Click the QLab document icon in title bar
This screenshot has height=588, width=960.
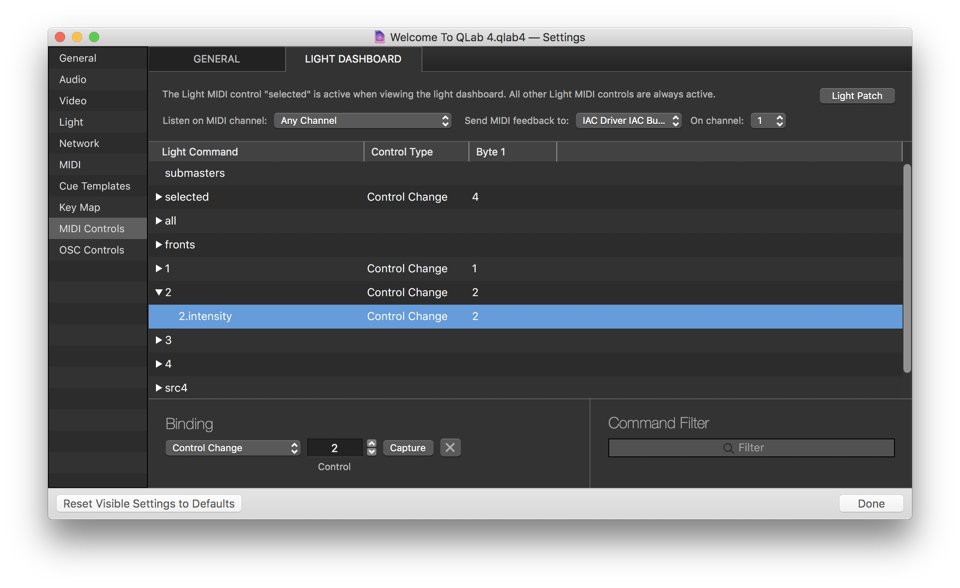[379, 37]
